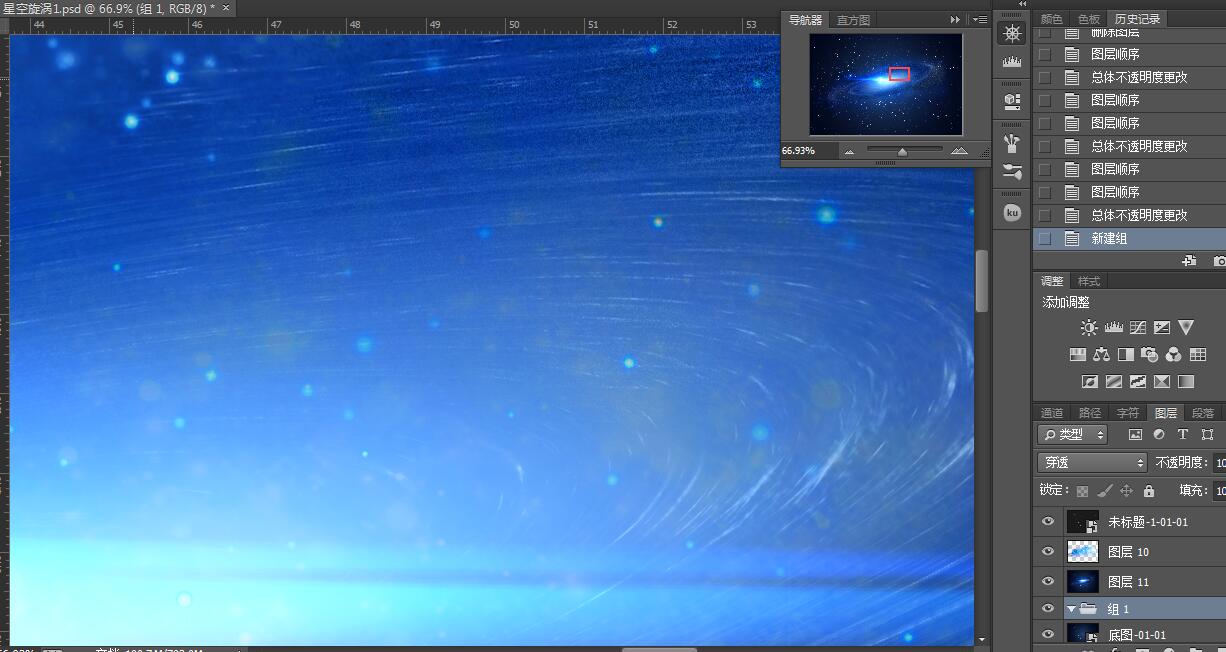Screen dimensions: 1226x652
Task: Add a Levels adjustment
Action: tap(1113, 327)
